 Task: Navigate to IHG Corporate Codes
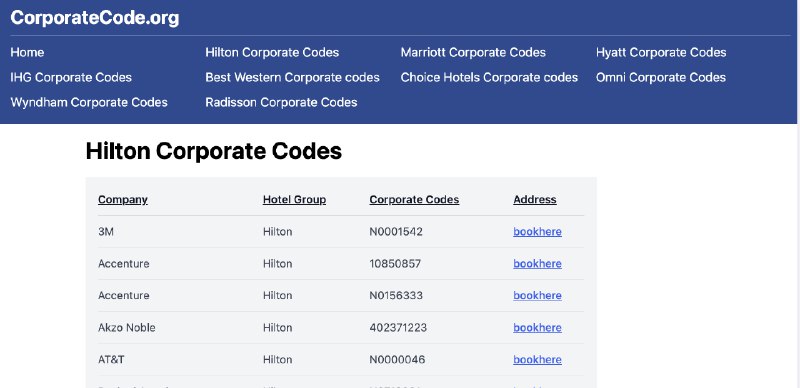click(71, 78)
